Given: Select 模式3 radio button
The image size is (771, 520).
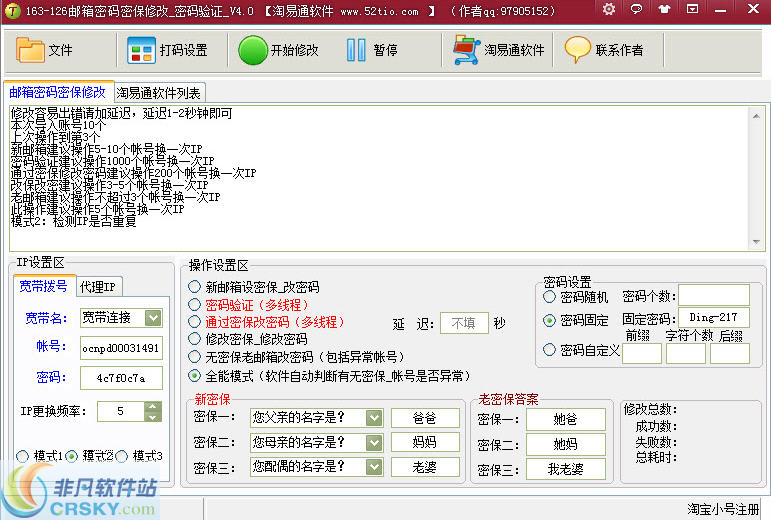Looking at the screenshot, I should tap(121, 456).
